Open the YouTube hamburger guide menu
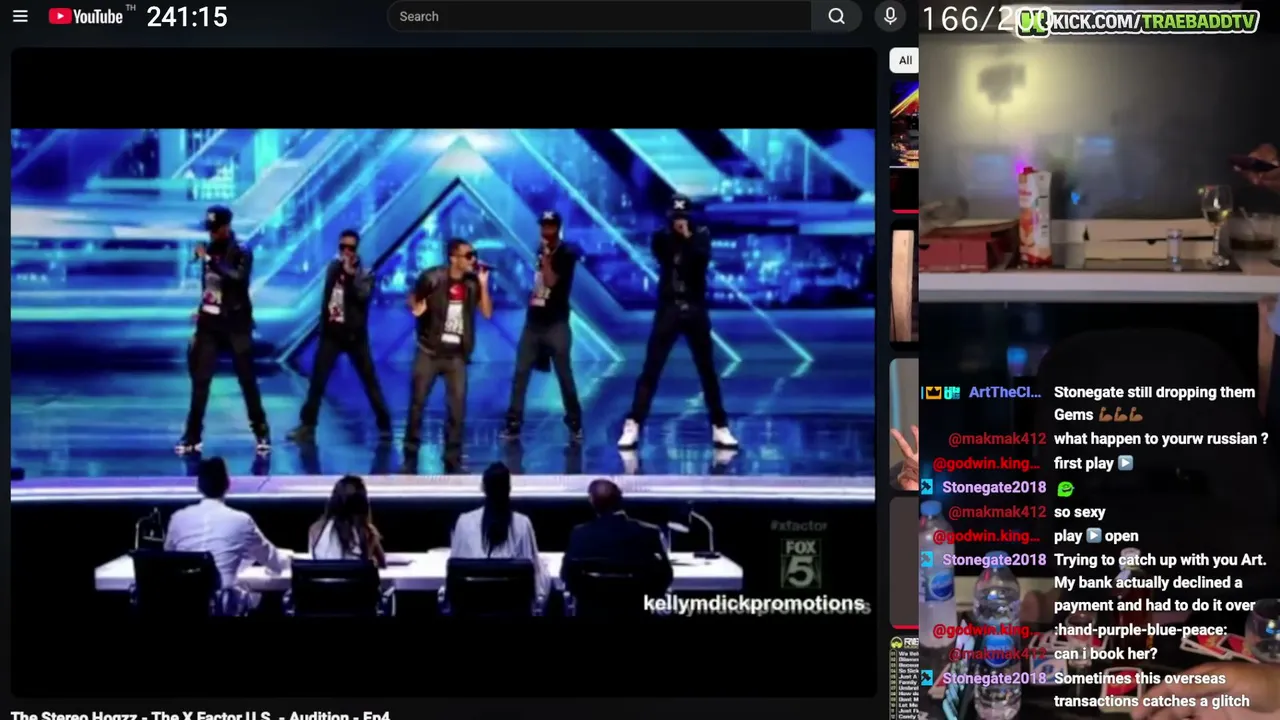The width and height of the screenshot is (1280, 720). [x=20, y=16]
